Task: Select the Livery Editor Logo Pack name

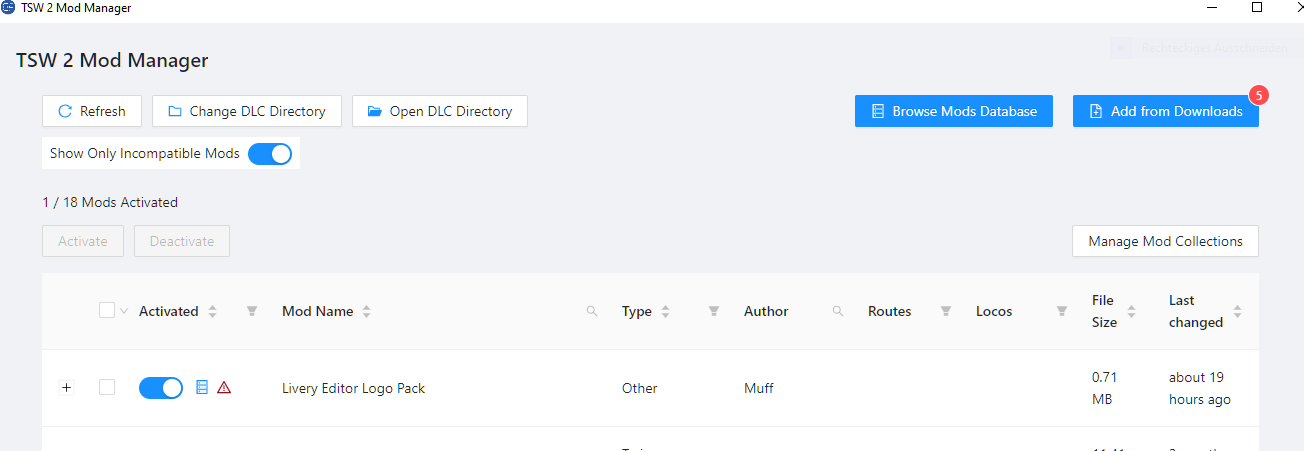Action: (x=354, y=388)
